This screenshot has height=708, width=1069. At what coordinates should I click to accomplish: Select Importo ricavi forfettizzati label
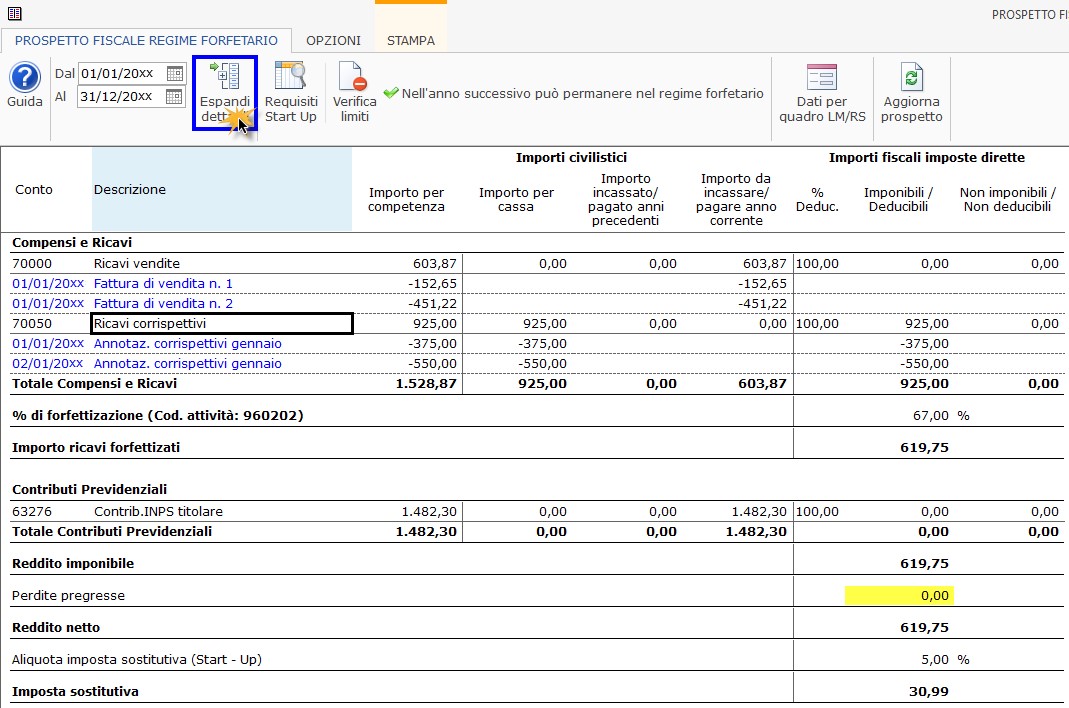coord(96,447)
